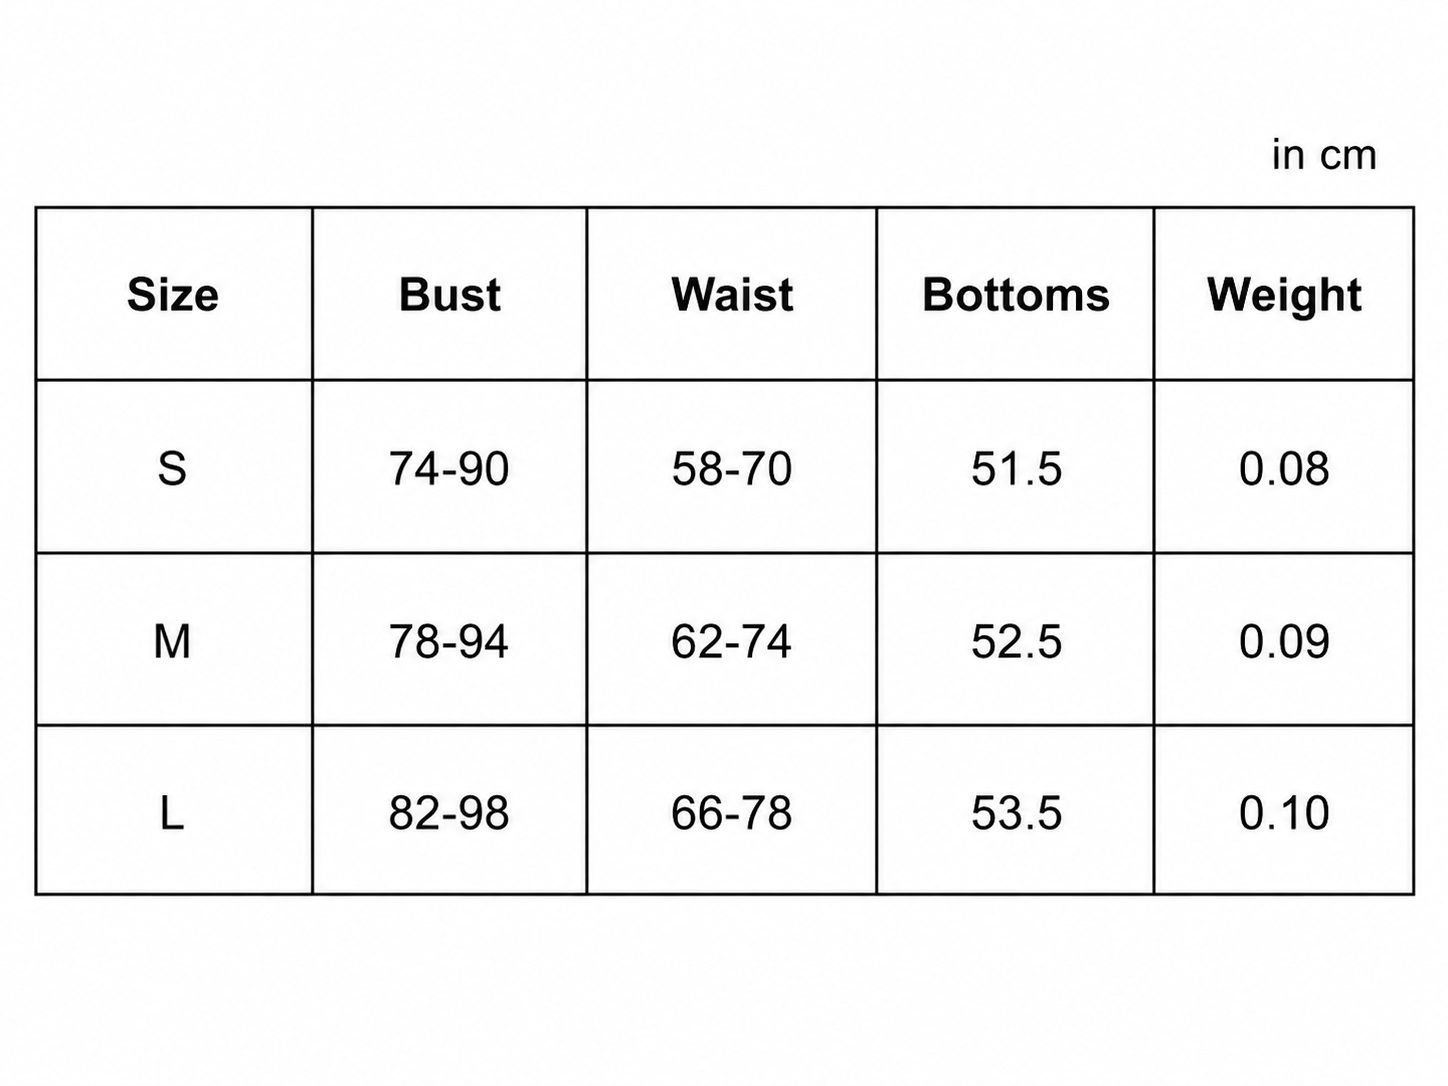
Task: Select the M size cell
Action: click(x=172, y=641)
